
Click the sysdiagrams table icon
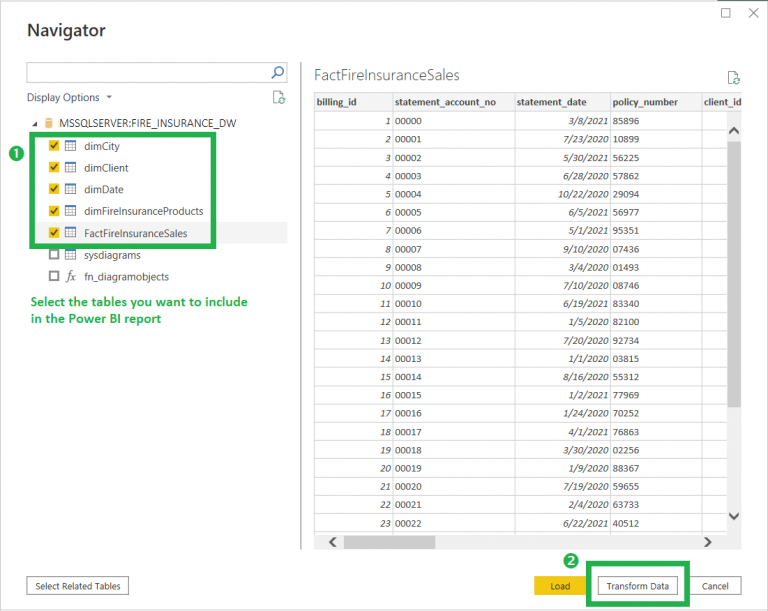[x=71, y=255]
